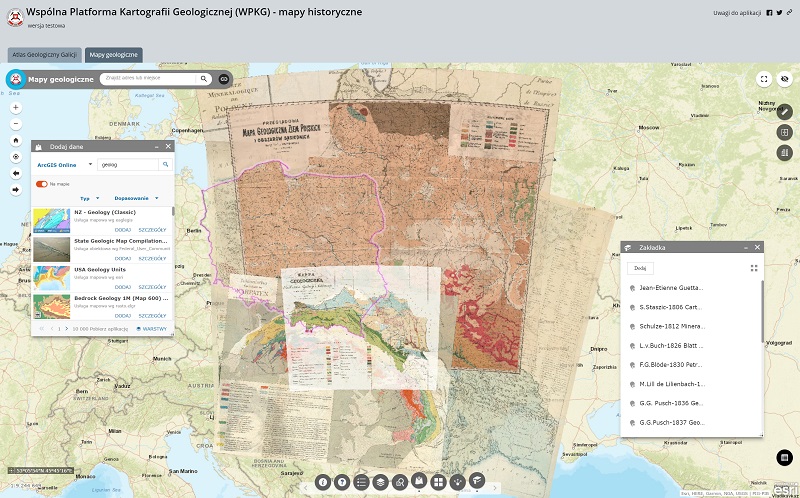Click the Zakładka panel scrollbar
Viewport: 800px width, 498px height.
(x=763, y=311)
